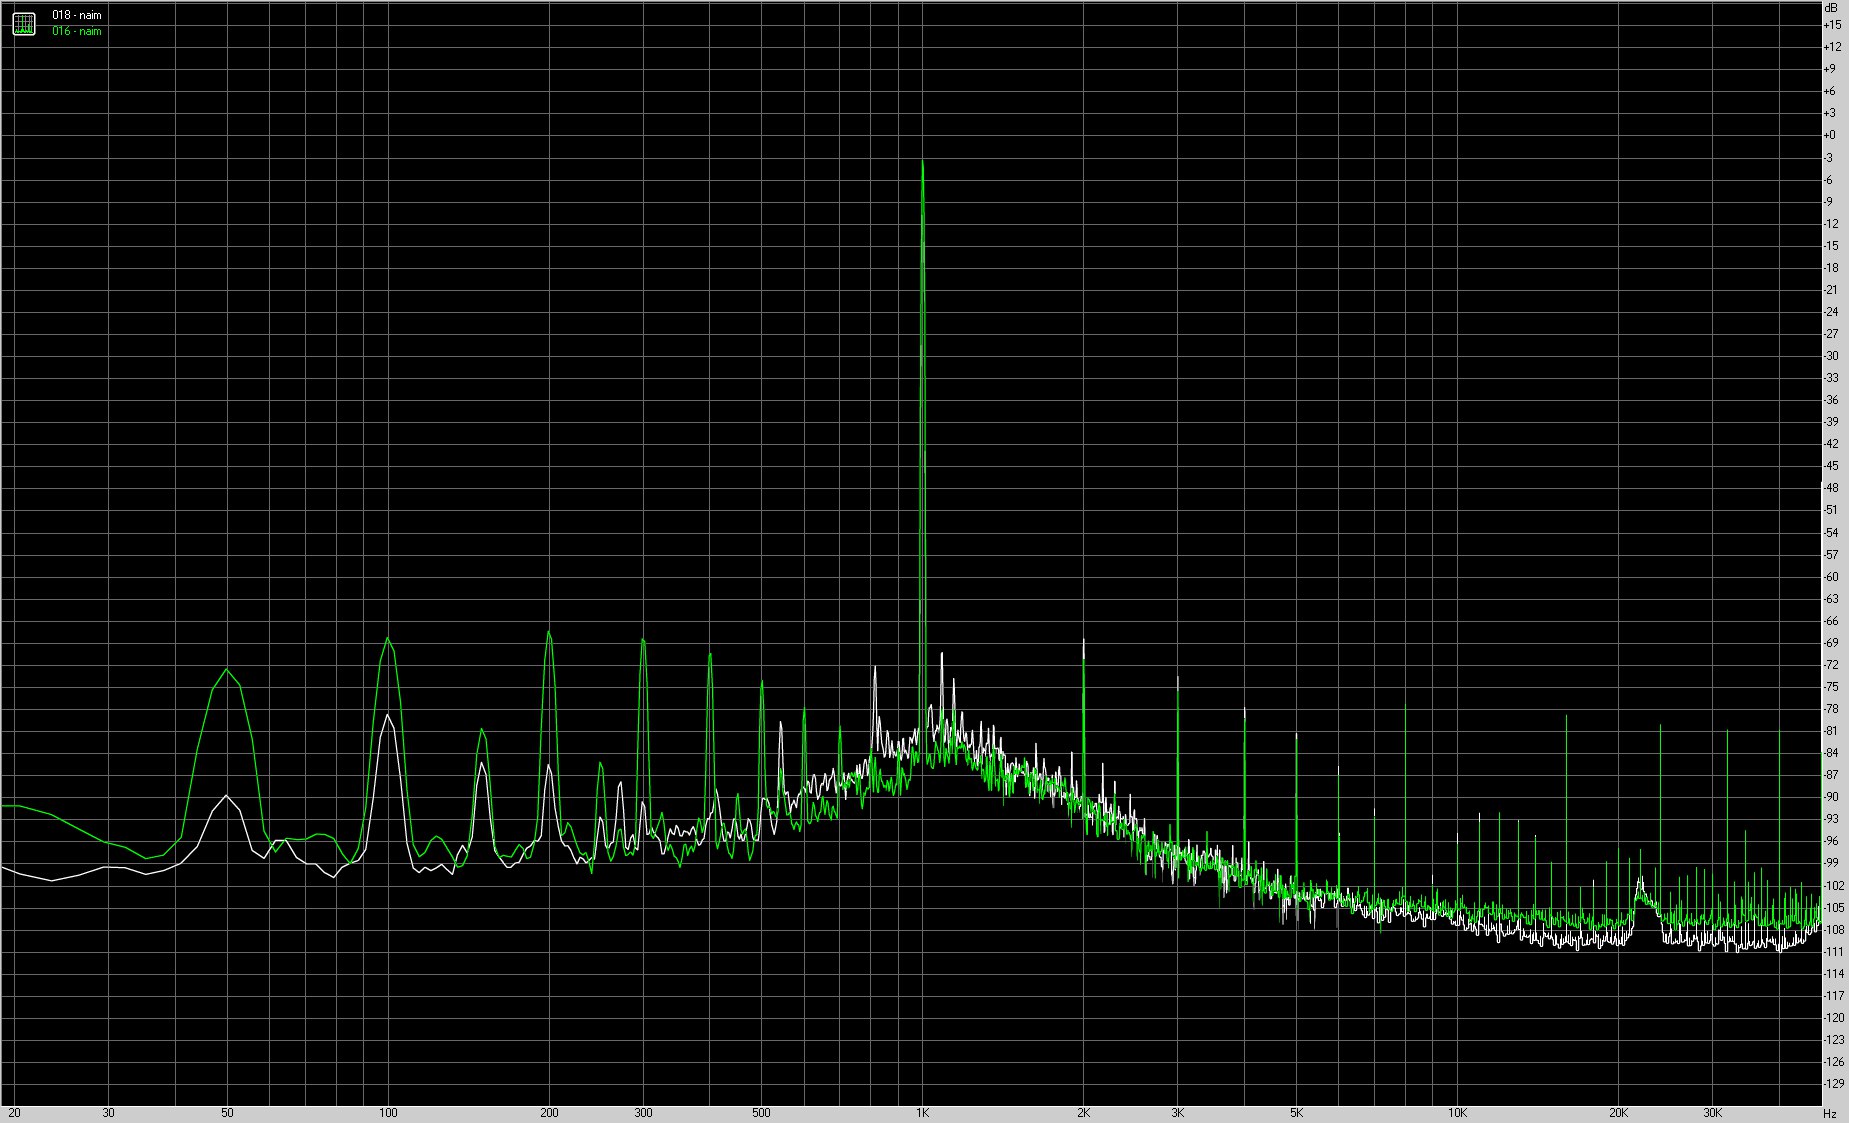Screen dimensions: 1849x1123
Task: Click the 5K frequency axis label
Action: pos(1296,1113)
